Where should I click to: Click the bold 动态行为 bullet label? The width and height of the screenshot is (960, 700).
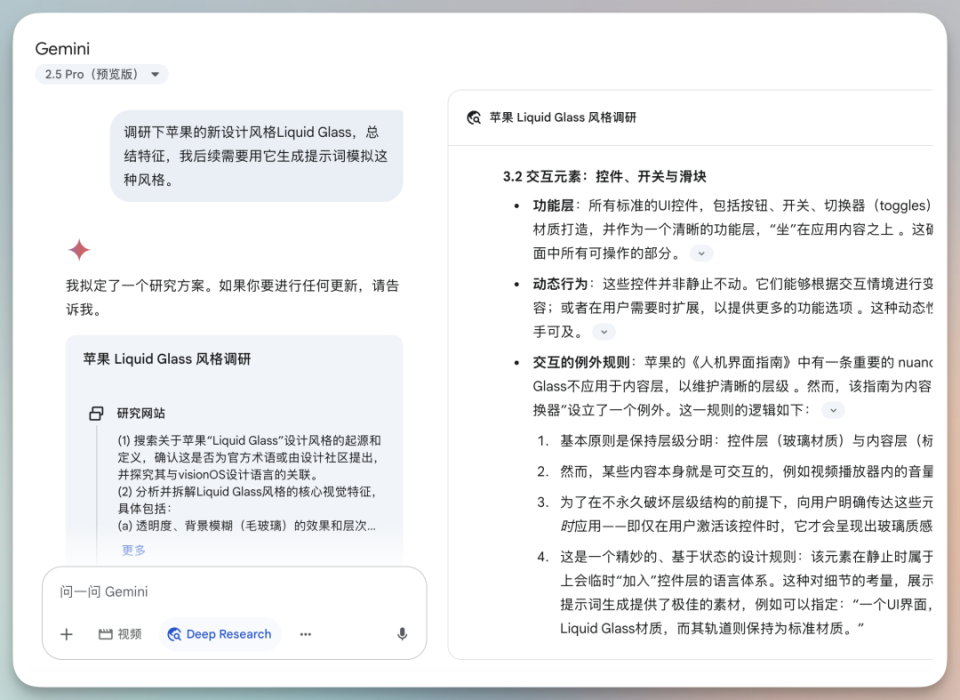(x=560, y=284)
